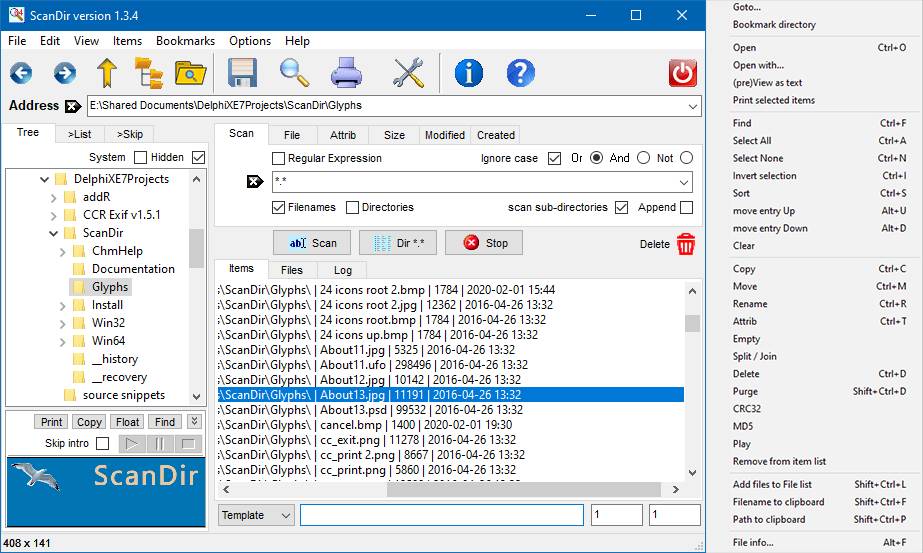Clear the scan pattern with X icon

[x=255, y=182]
